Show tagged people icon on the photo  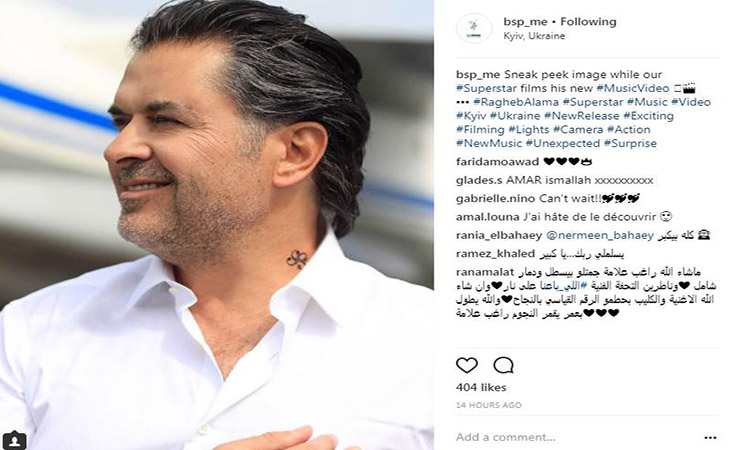tap(15, 441)
